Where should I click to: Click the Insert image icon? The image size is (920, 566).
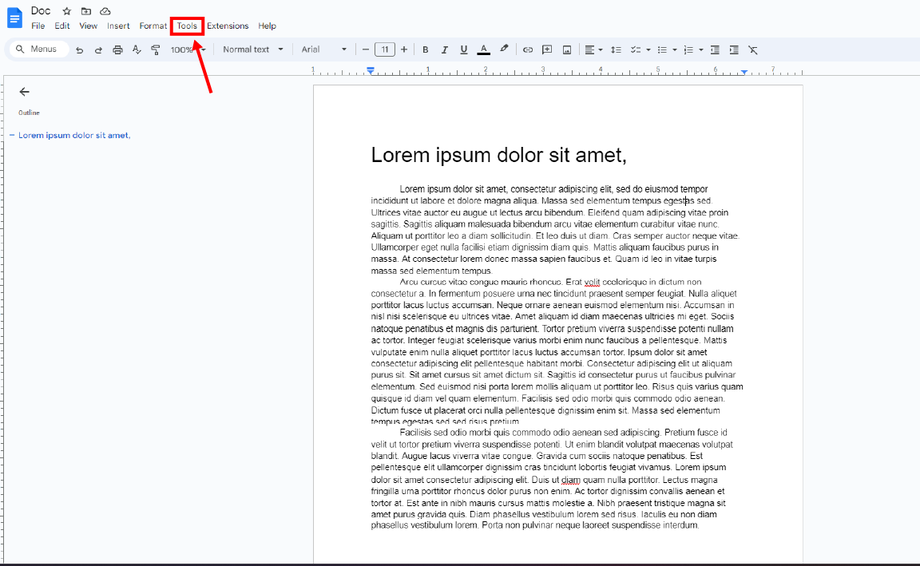point(566,50)
